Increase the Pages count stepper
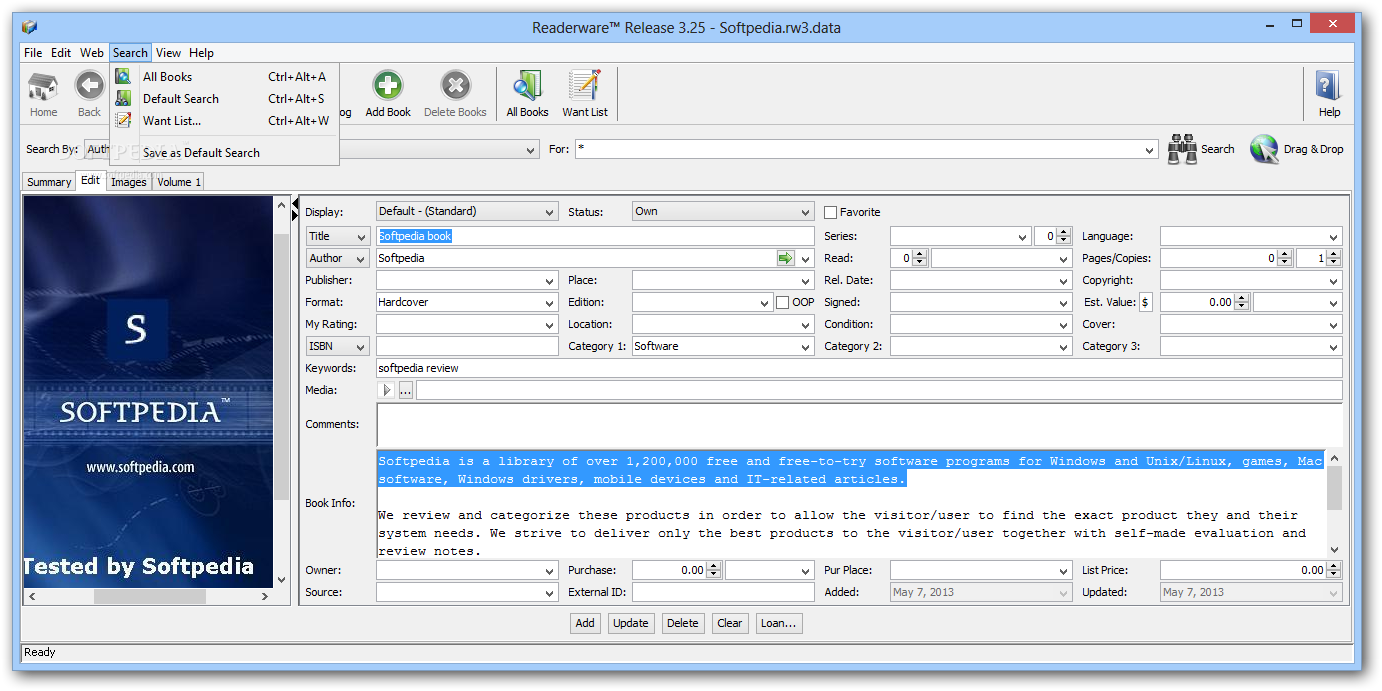 click(1284, 254)
